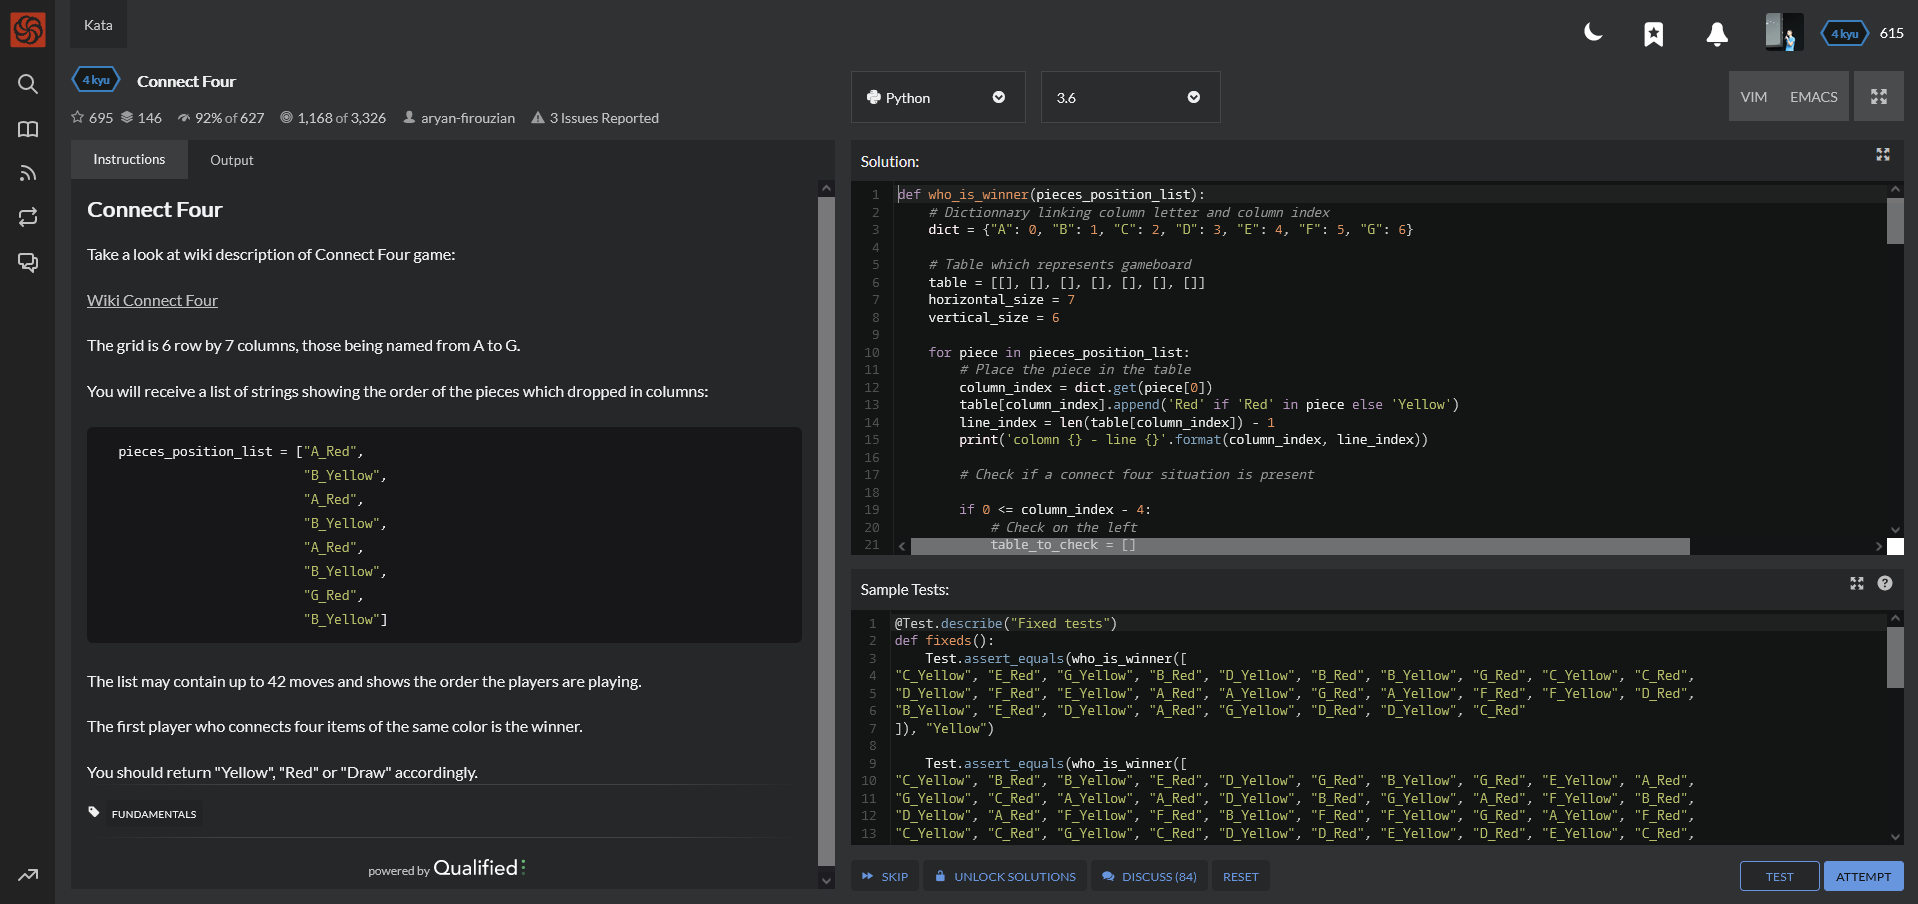Switch to the Instructions tab
This screenshot has height=904, width=1918.
coord(129,159)
